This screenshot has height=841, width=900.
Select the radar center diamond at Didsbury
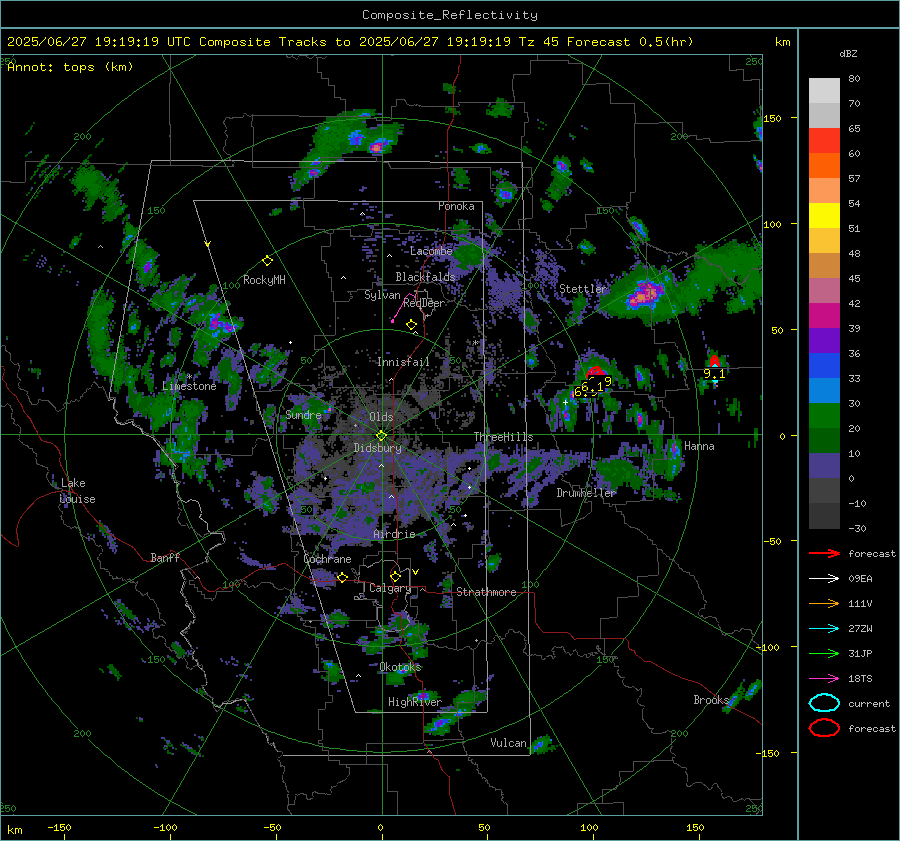tap(381, 436)
